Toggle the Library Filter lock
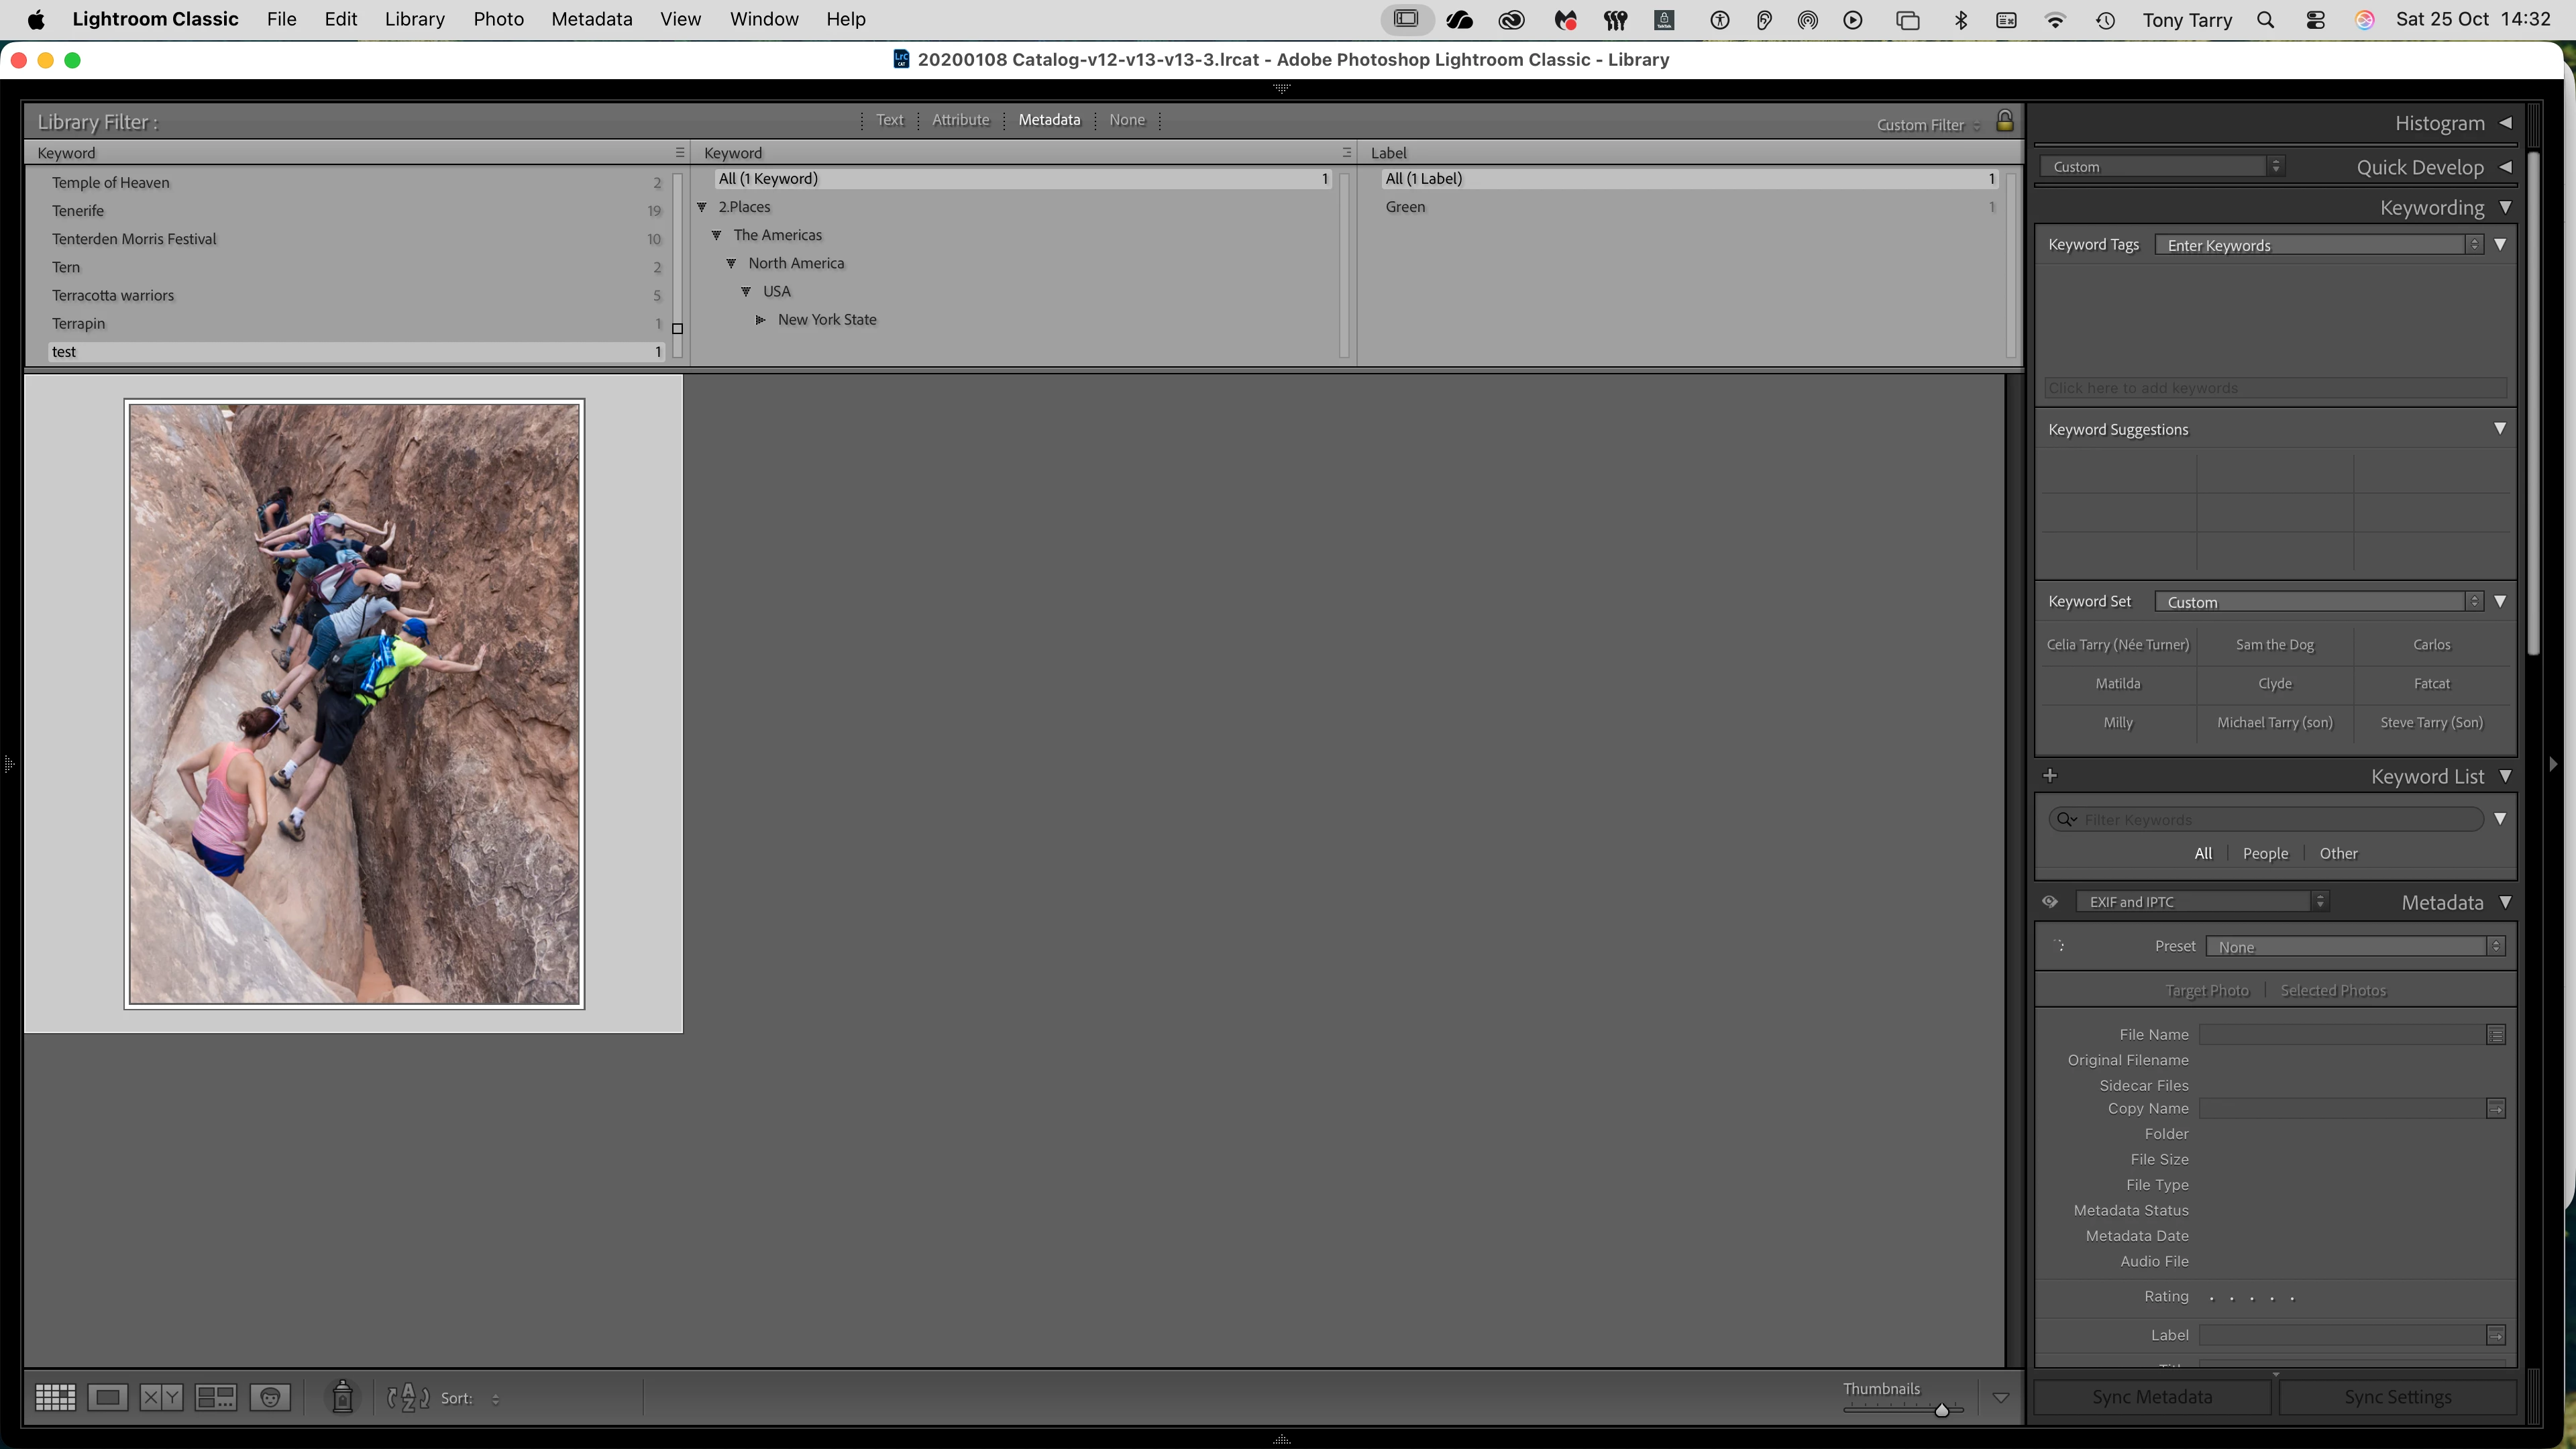This screenshot has height=1449, width=2576. pyautogui.click(x=2004, y=122)
